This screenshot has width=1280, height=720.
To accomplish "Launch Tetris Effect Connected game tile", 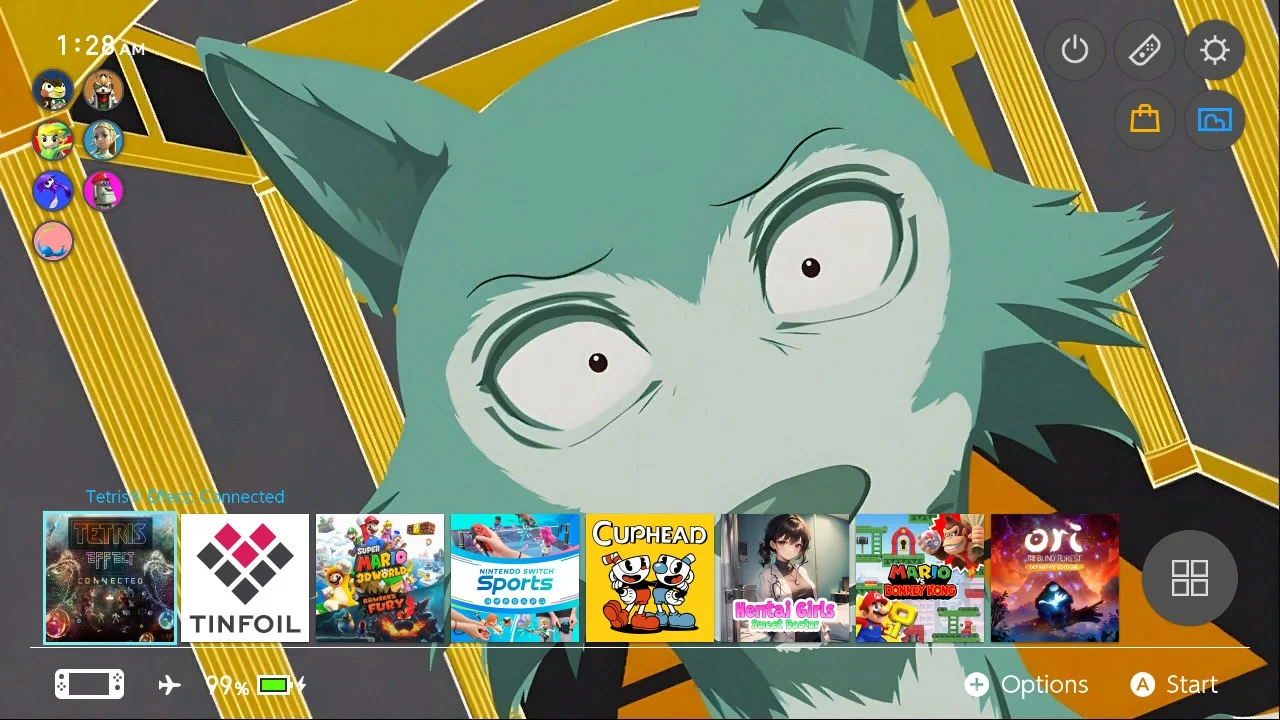I will pyautogui.click(x=110, y=578).
